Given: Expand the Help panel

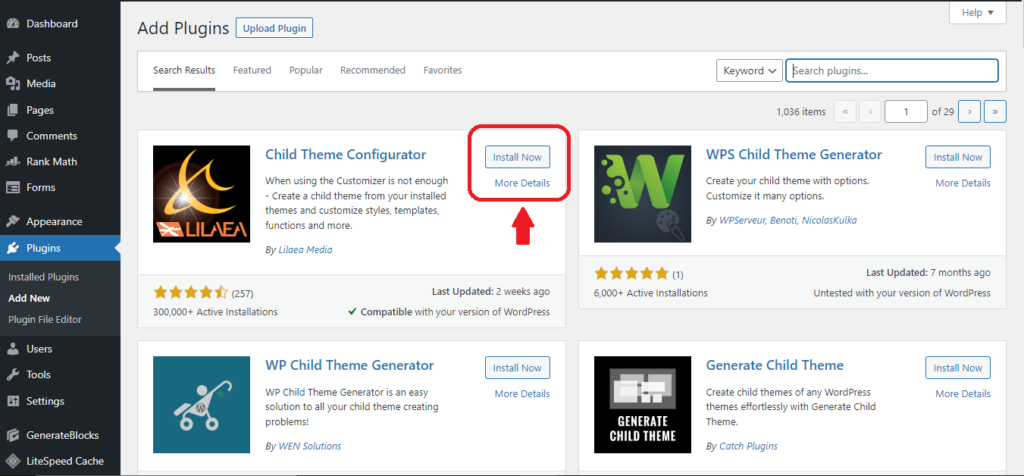Looking at the screenshot, I should [977, 12].
